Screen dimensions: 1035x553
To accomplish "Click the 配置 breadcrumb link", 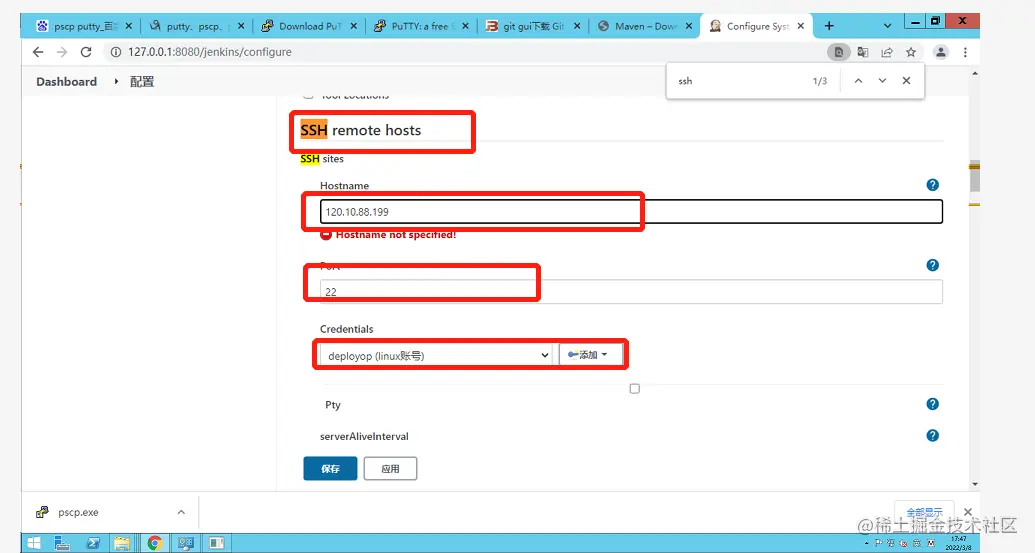I will coord(142,81).
